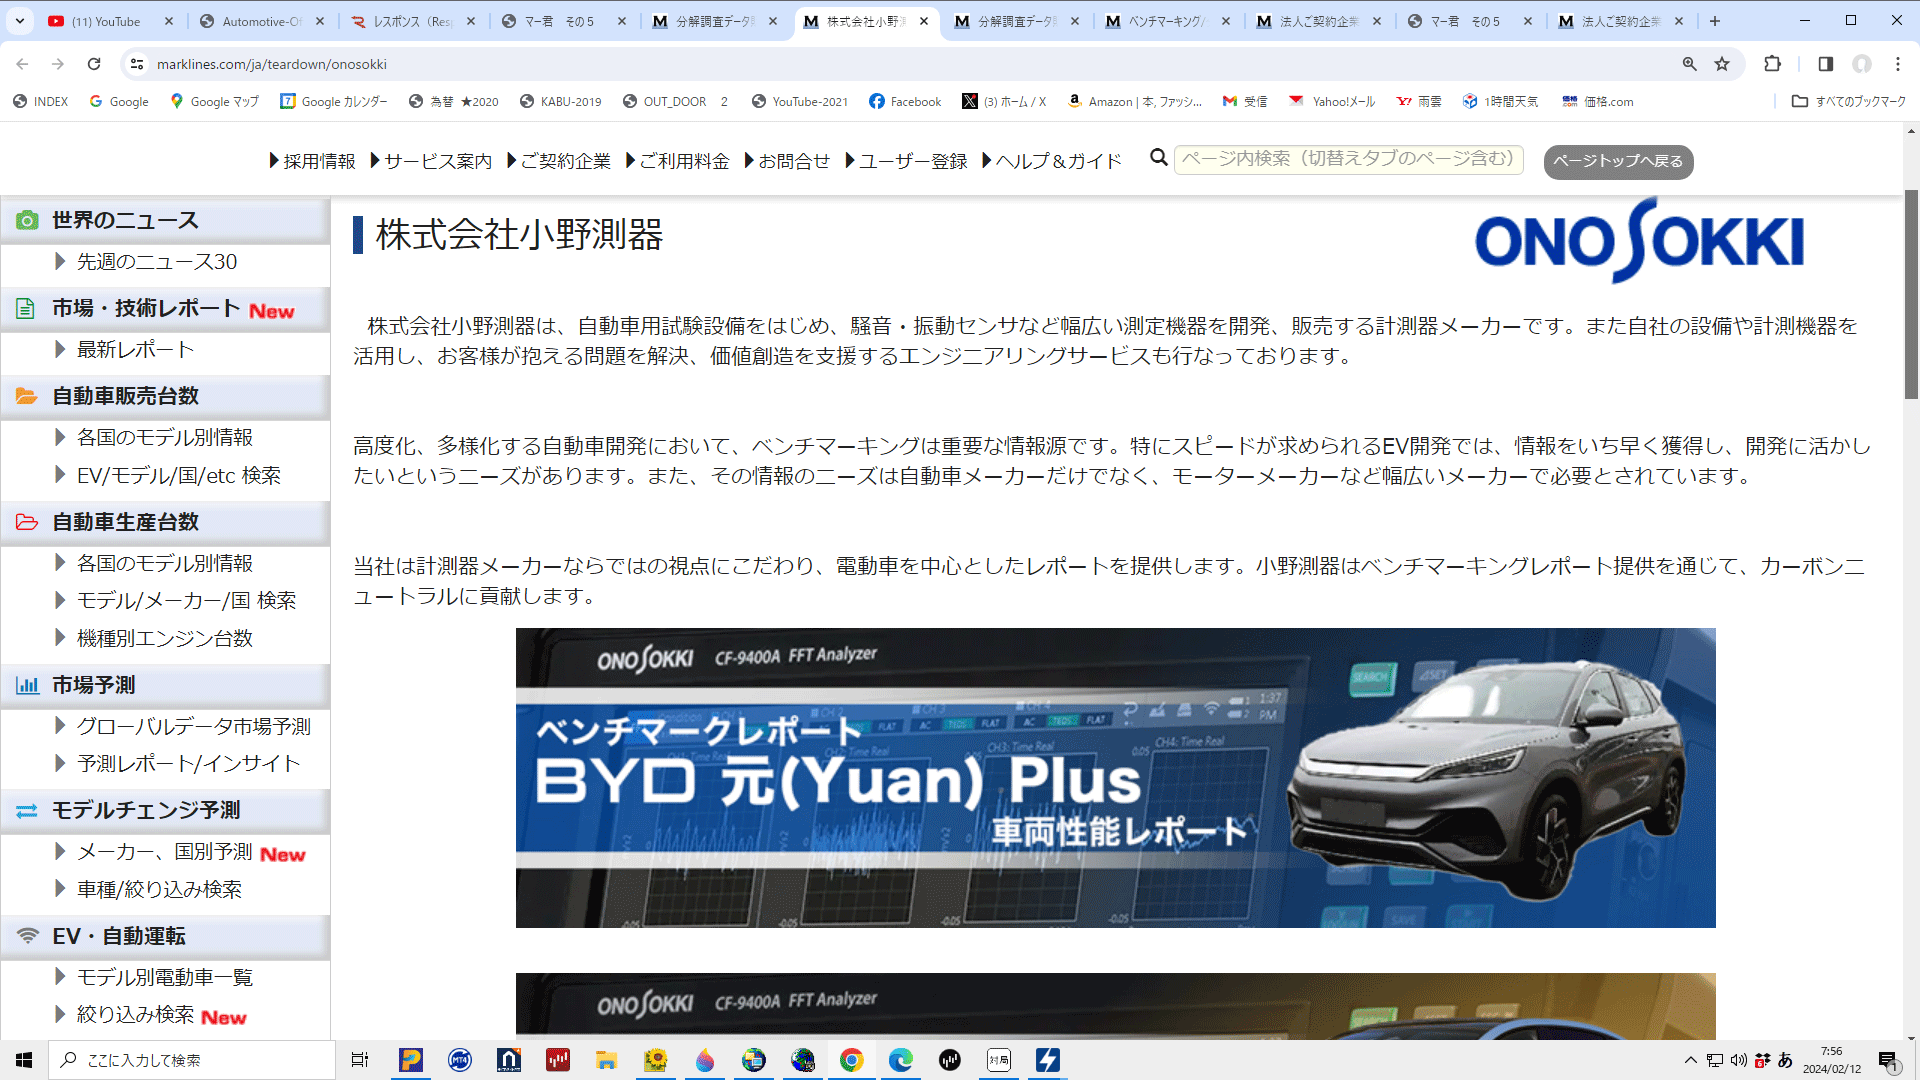Click the wifi icon next to EV・自動運転
Viewport: 1920px width, 1080px height.
click(27, 936)
